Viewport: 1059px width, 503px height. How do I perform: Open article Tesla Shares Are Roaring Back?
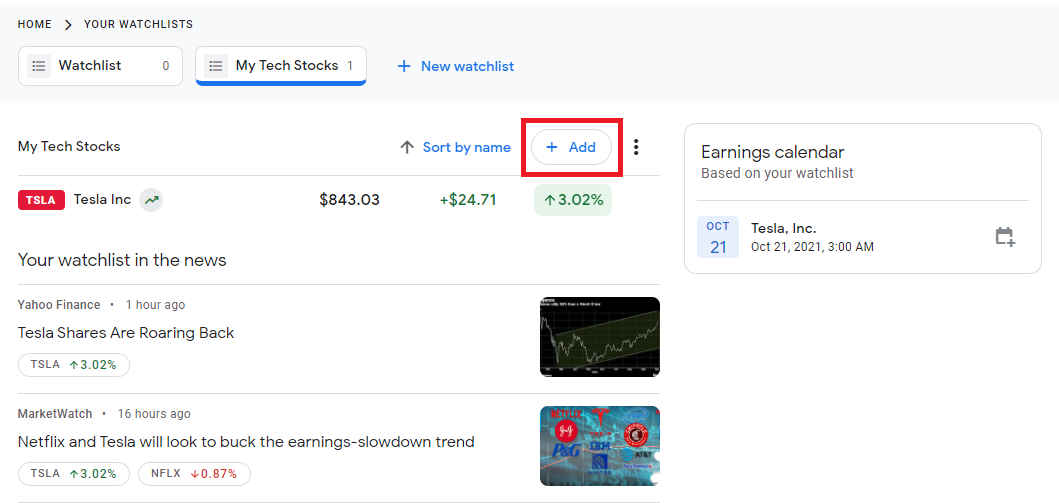(x=126, y=333)
